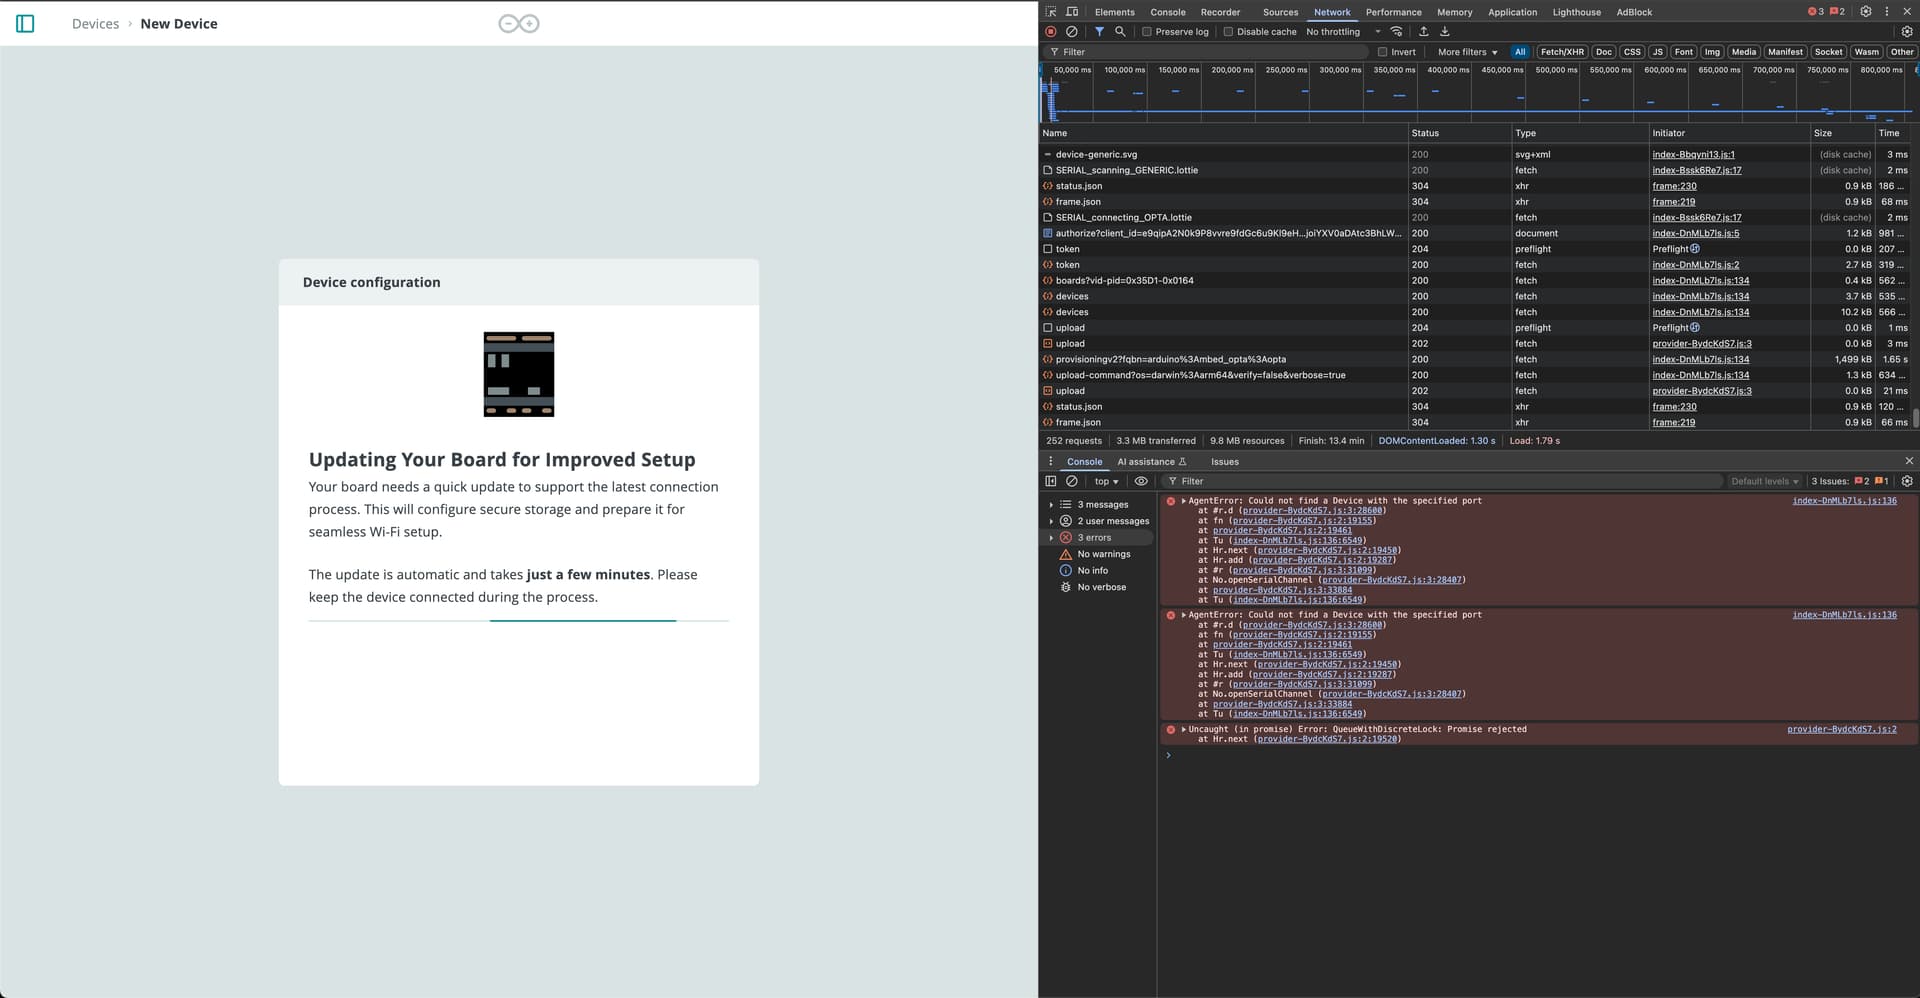The image size is (1920, 998).
Task: Export network log with download icon
Action: pyautogui.click(x=1445, y=31)
